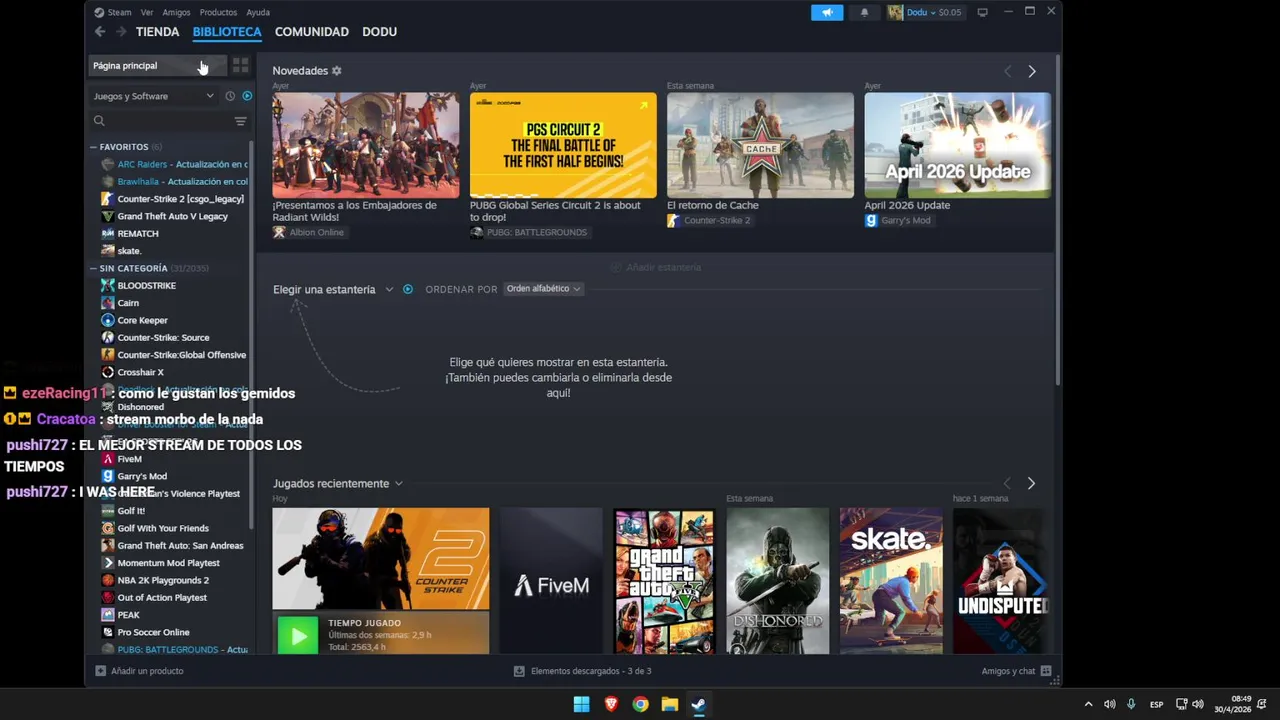Open the Steam announcements megaphone icon
This screenshot has width=1280, height=720.
coord(827,12)
